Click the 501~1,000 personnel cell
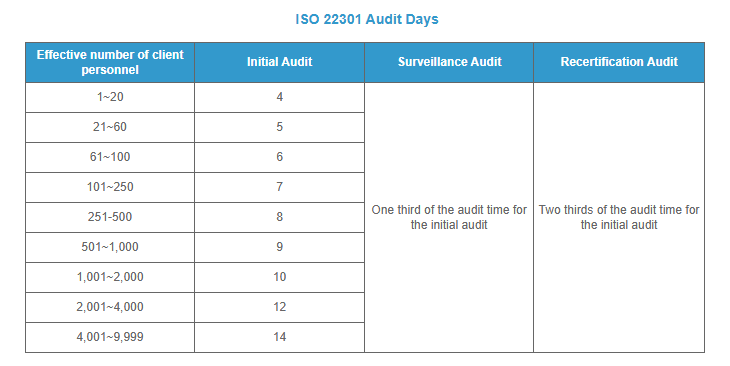Image resolution: width=730 pixels, height=366 pixels. coord(110,247)
